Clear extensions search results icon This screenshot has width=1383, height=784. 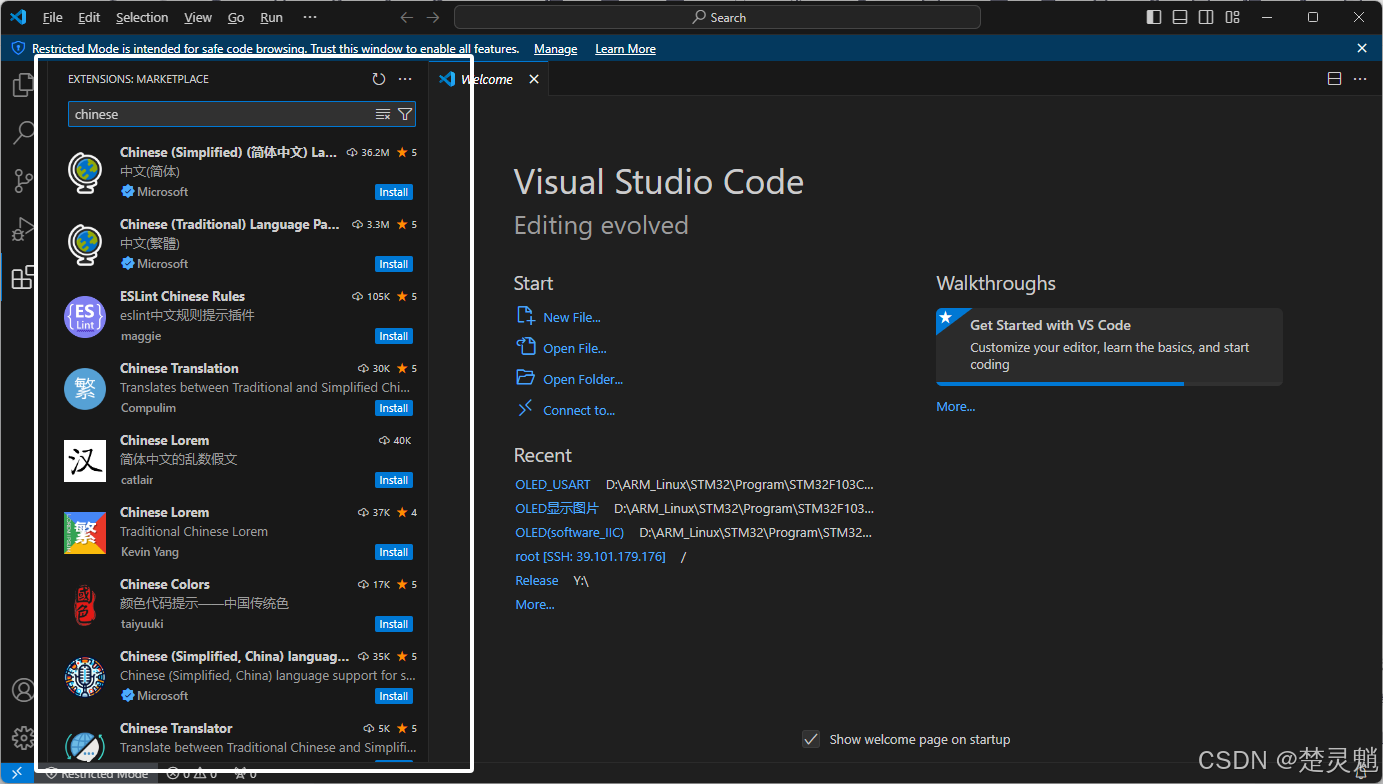tap(383, 114)
